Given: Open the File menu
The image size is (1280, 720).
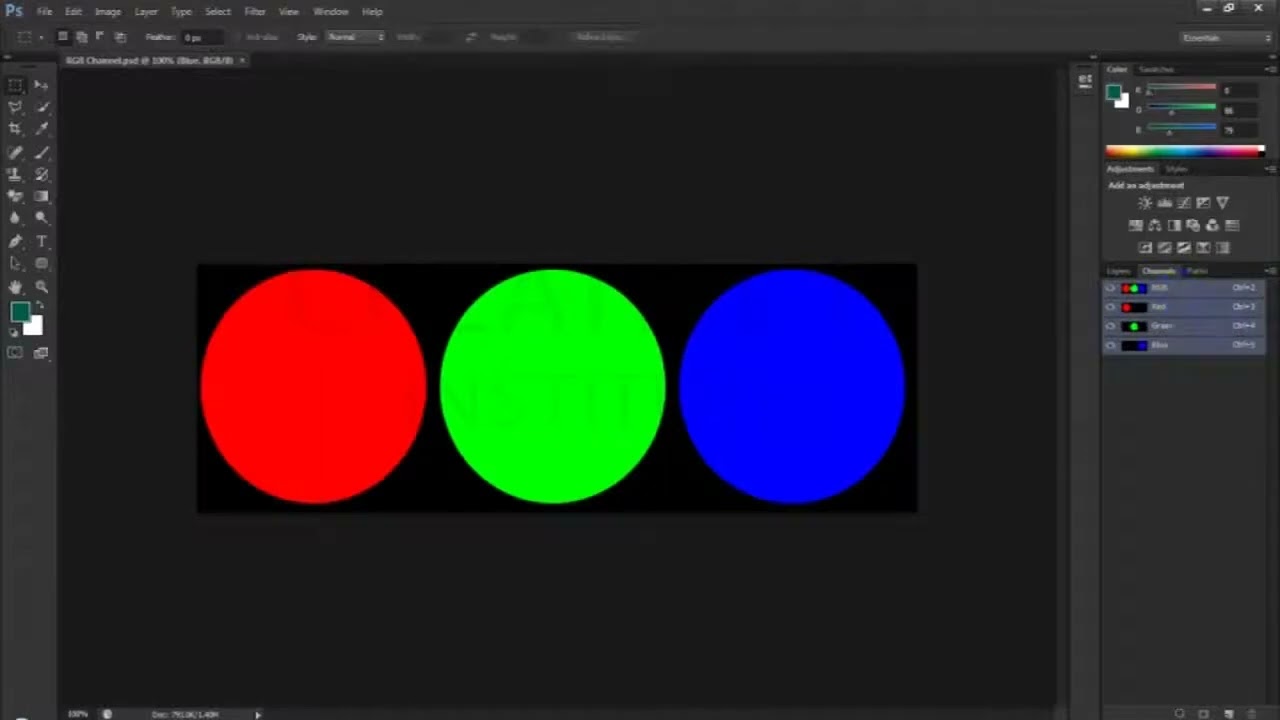Looking at the screenshot, I should pyautogui.click(x=45, y=11).
